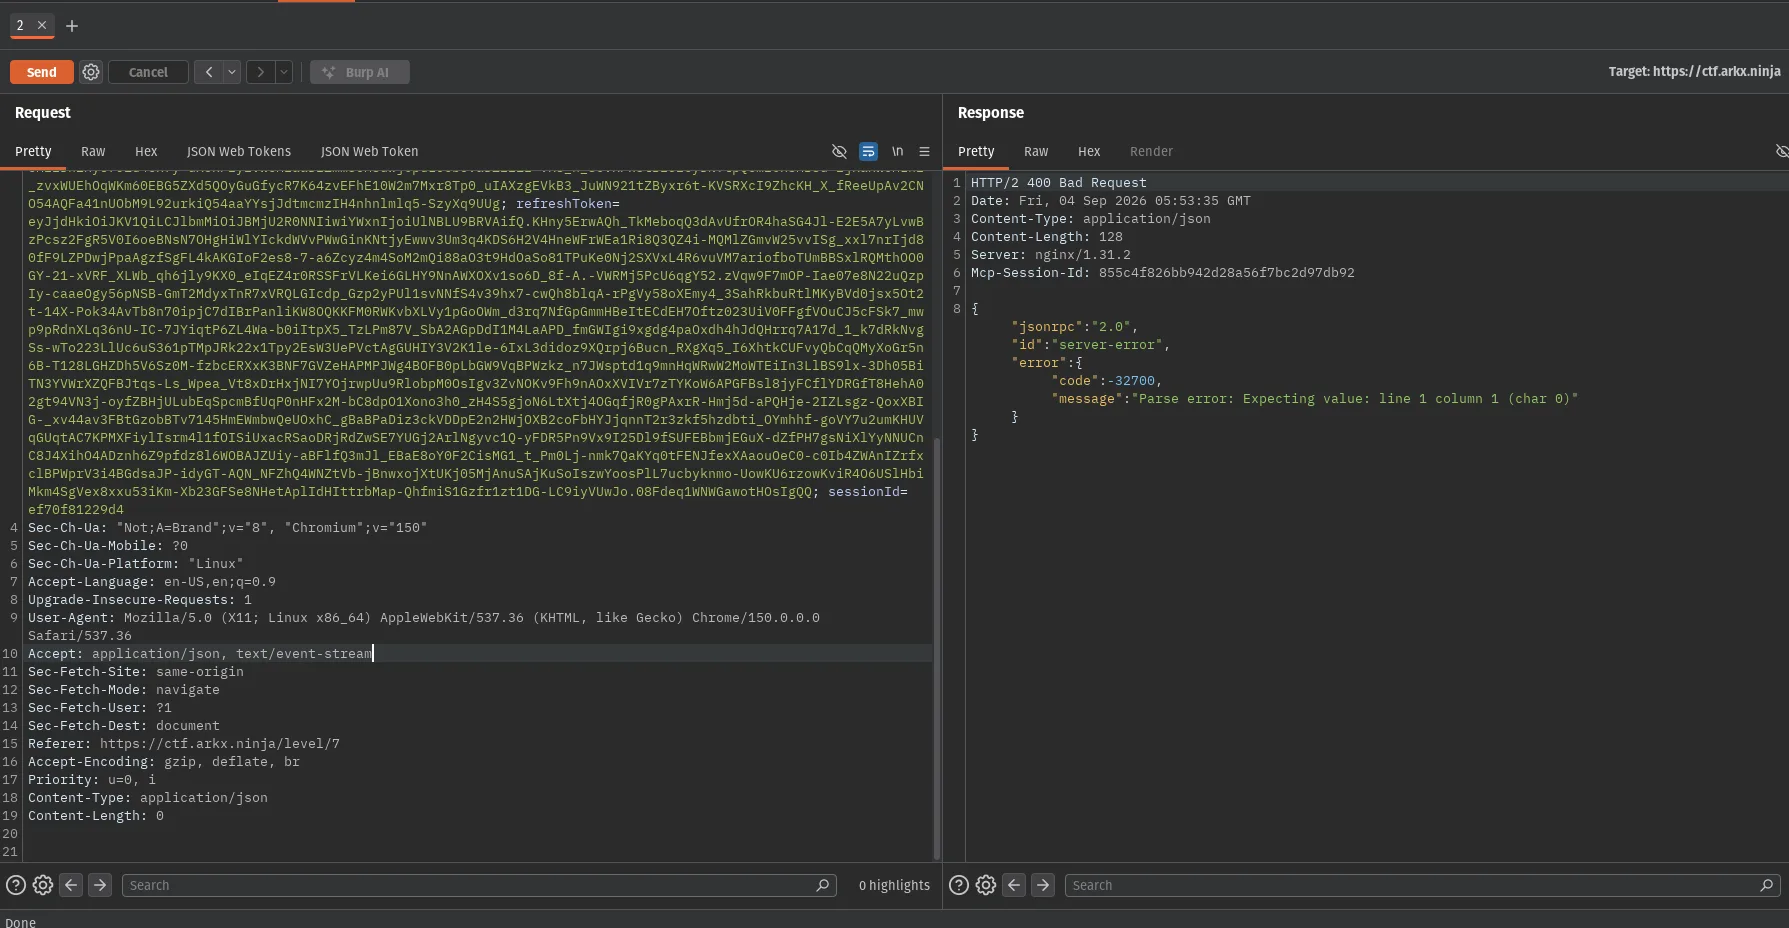Click request search magnifier icon

[x=823, y=885]
